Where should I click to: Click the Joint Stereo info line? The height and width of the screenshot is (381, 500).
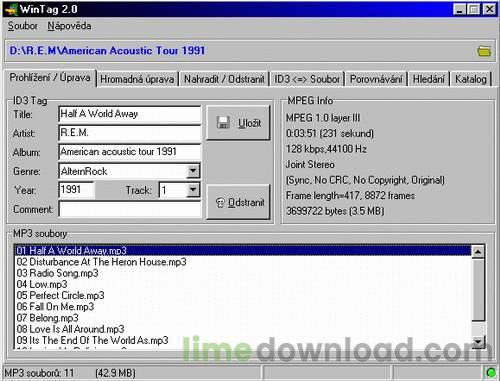310,164
